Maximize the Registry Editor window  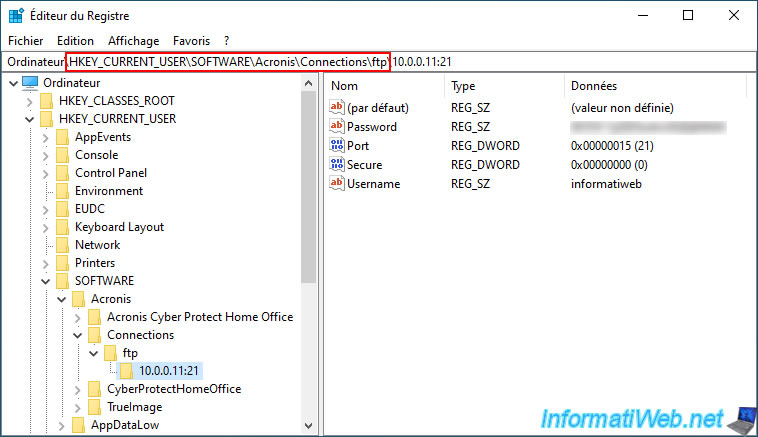[x=688, y=15]
